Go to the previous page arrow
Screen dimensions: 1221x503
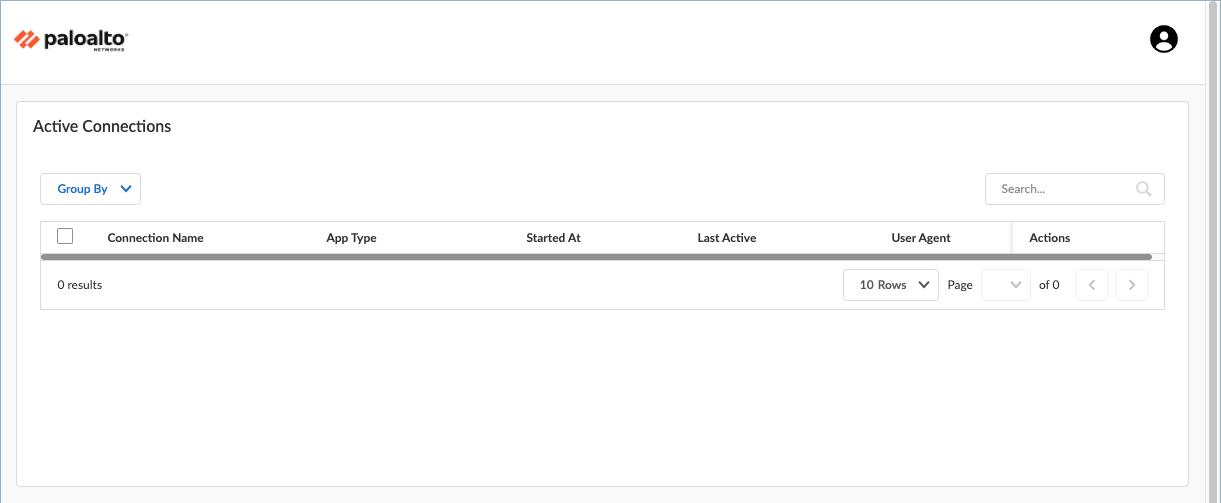(x=1091, y=285)
